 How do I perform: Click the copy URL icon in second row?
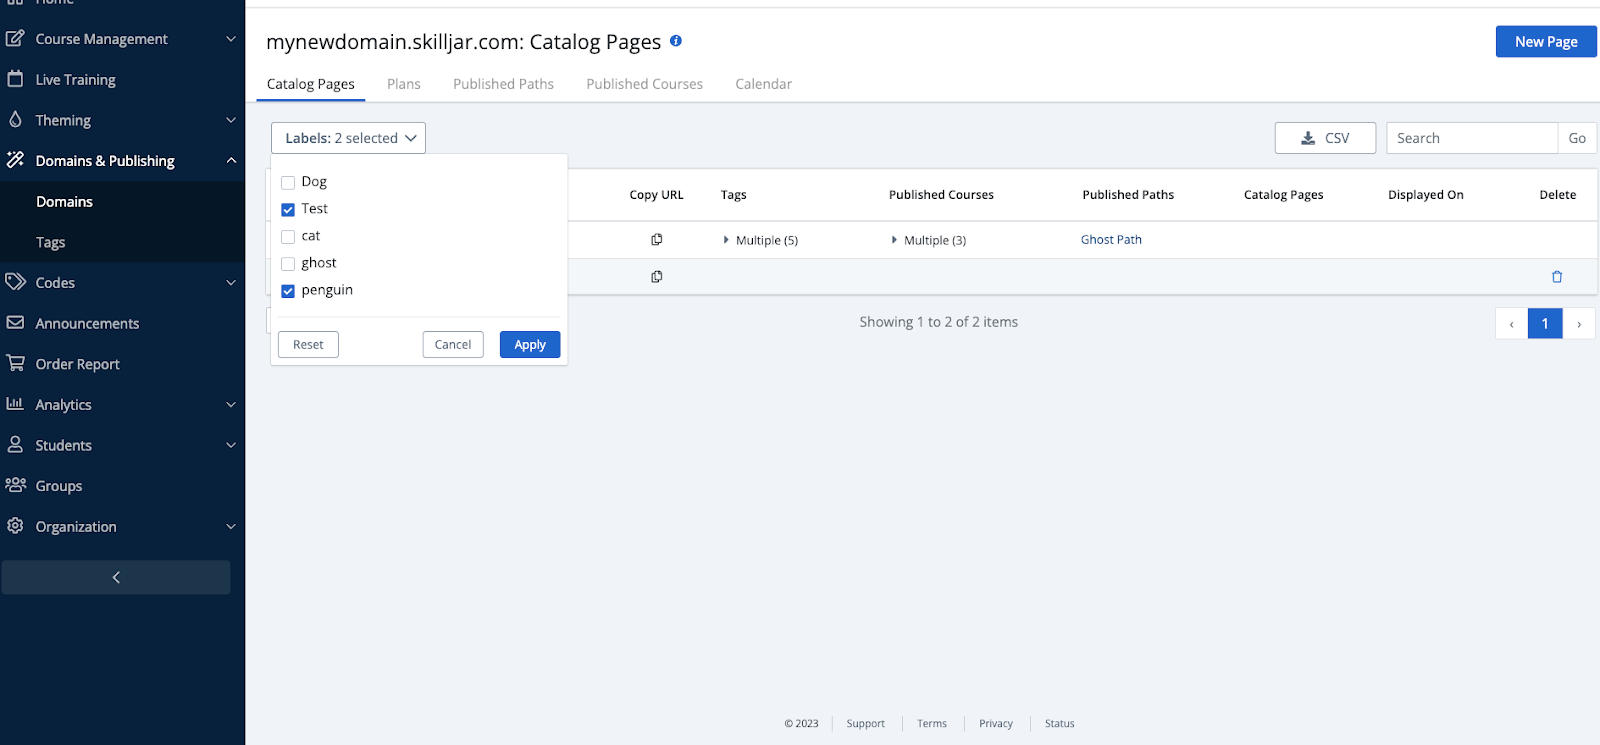tap(657, 277)
